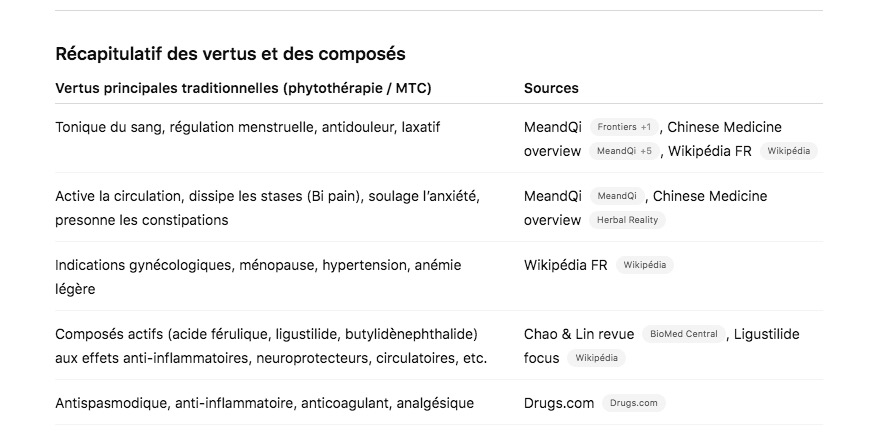Image resolution: width=874 pixels, height=433 pixels.
Task: Open the Frontiers +1 source chip
Action: tap(624, 127)
